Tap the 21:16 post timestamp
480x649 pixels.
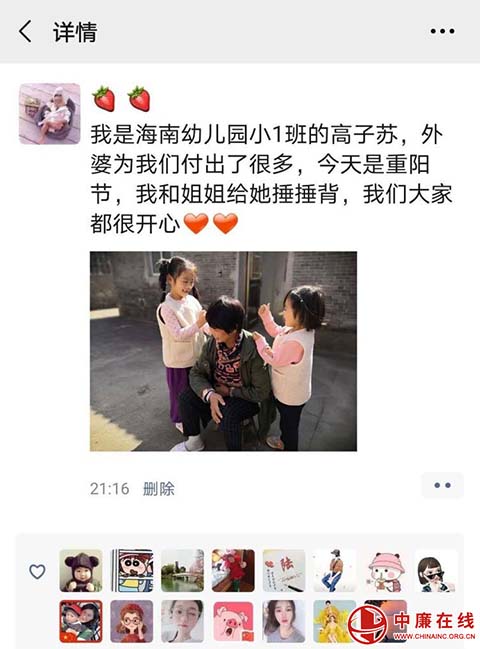109,489
